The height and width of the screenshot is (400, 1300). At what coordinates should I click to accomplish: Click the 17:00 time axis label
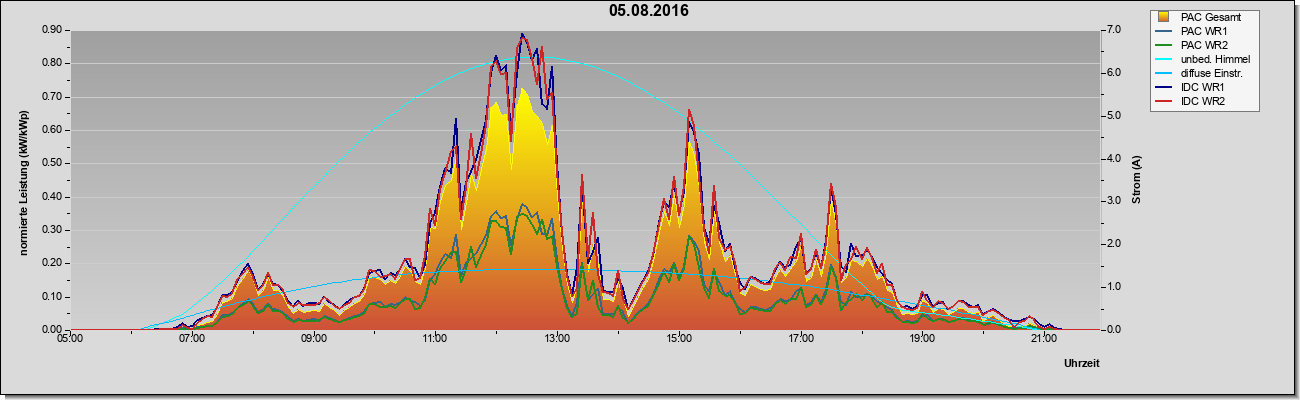800,338
